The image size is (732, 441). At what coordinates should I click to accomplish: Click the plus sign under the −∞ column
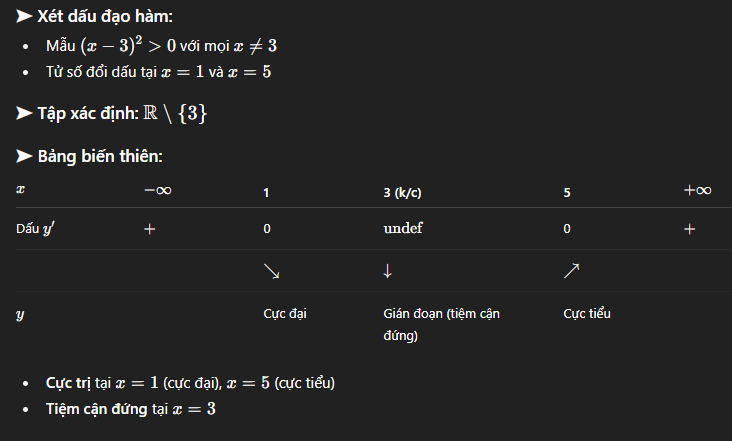tap(150, 229)
